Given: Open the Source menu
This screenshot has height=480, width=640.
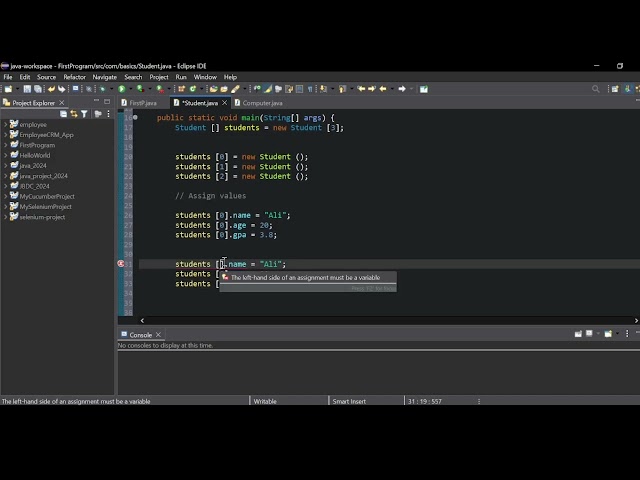Looking at the screenshot, I should point(46,77).
